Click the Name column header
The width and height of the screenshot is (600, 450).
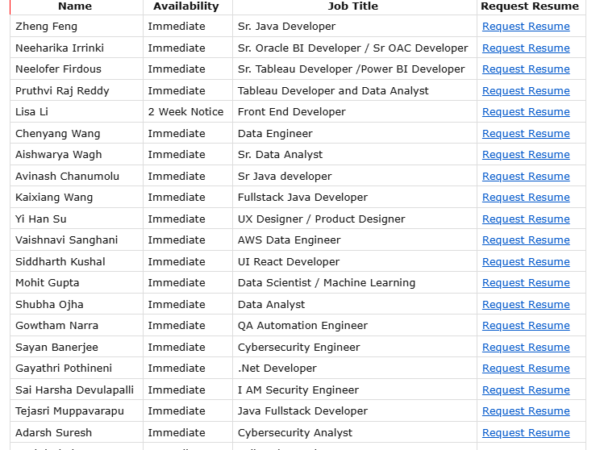pyautogui.click(x=75, y=6)
